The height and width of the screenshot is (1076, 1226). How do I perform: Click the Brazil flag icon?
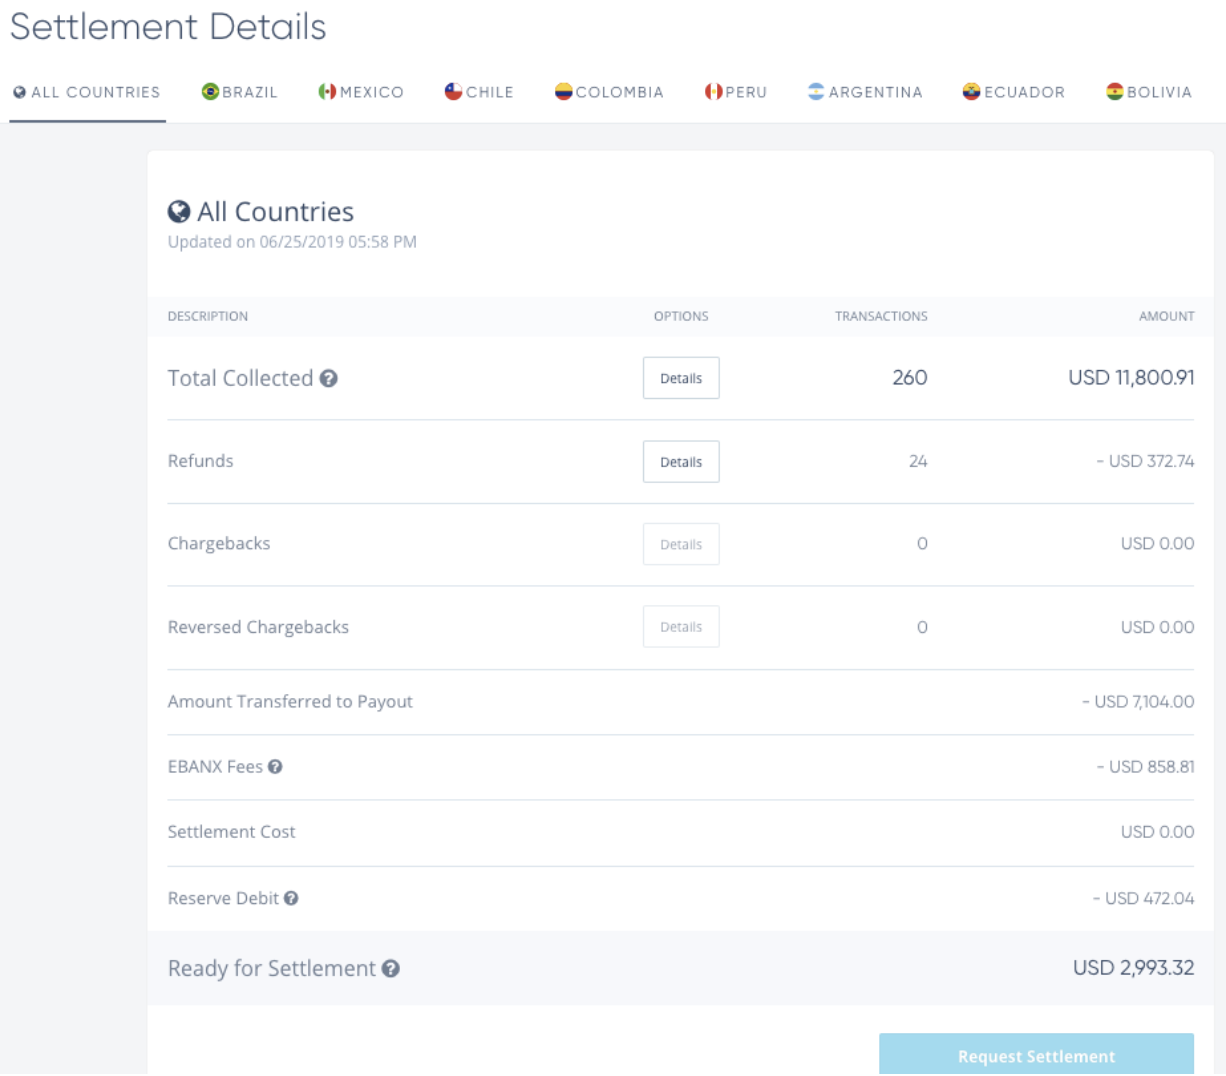pos(210,92)
